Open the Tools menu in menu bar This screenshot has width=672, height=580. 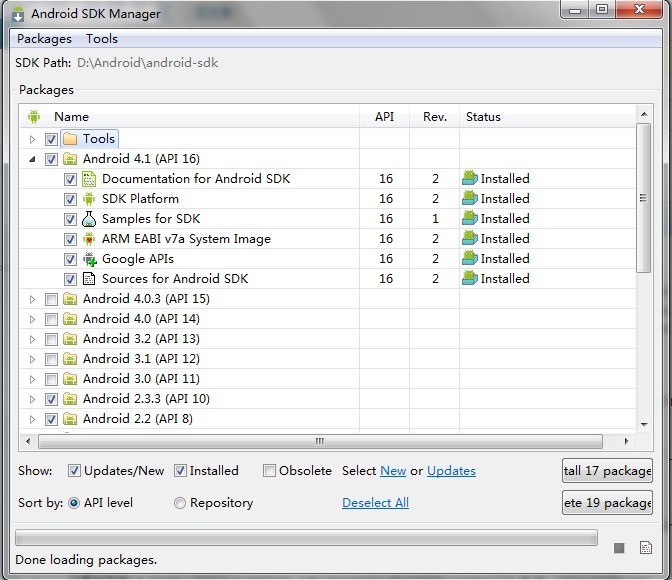pyautogui.click(x=102, y=39)
